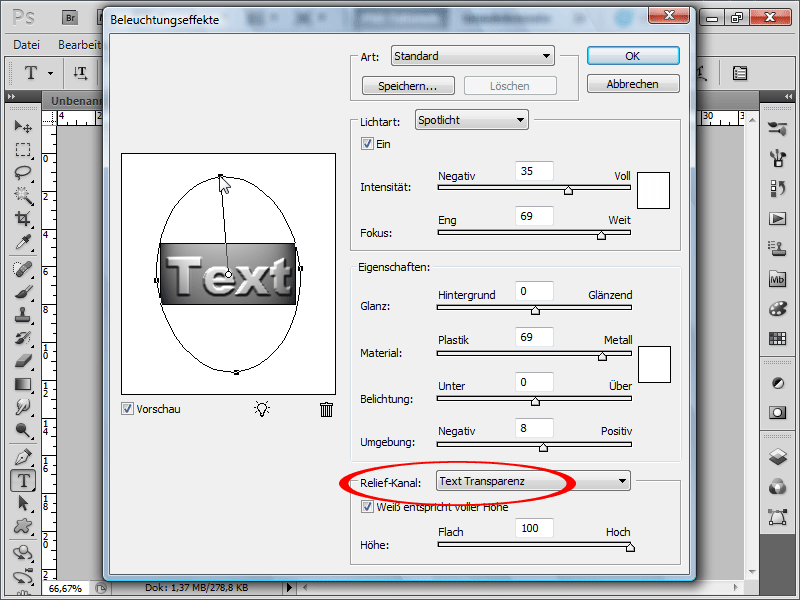Click the light color swatch beside Intensität

point(654,190)
